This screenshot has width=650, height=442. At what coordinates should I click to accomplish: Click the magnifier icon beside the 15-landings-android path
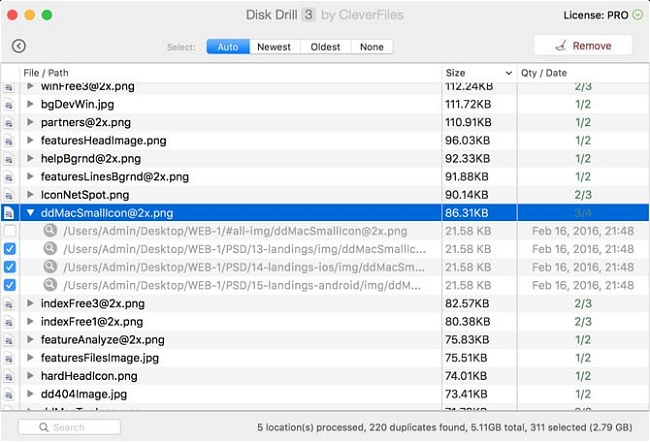(x=50, y=285)
